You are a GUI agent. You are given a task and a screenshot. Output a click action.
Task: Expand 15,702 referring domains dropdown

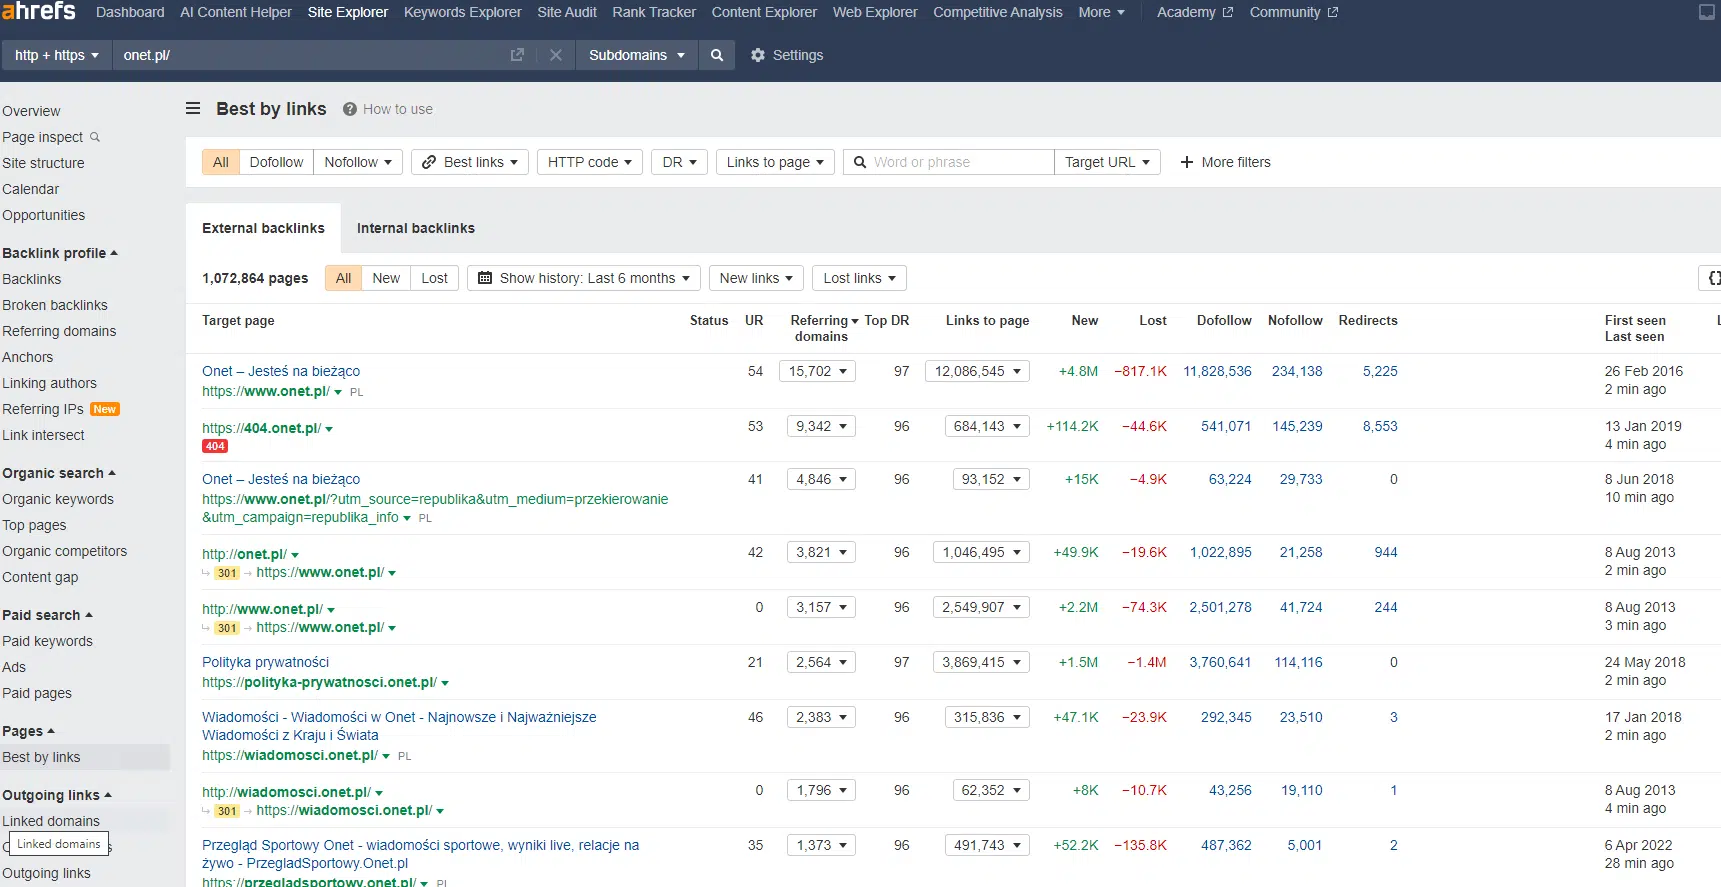point(818,371)
